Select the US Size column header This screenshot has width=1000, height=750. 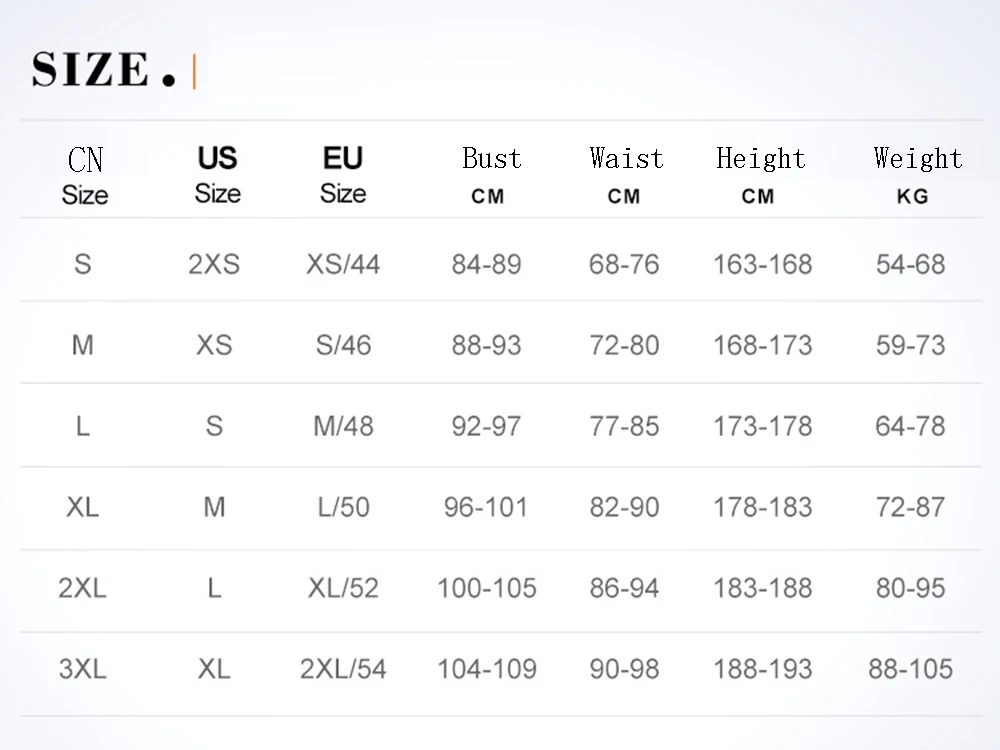[x=217, y=174]
